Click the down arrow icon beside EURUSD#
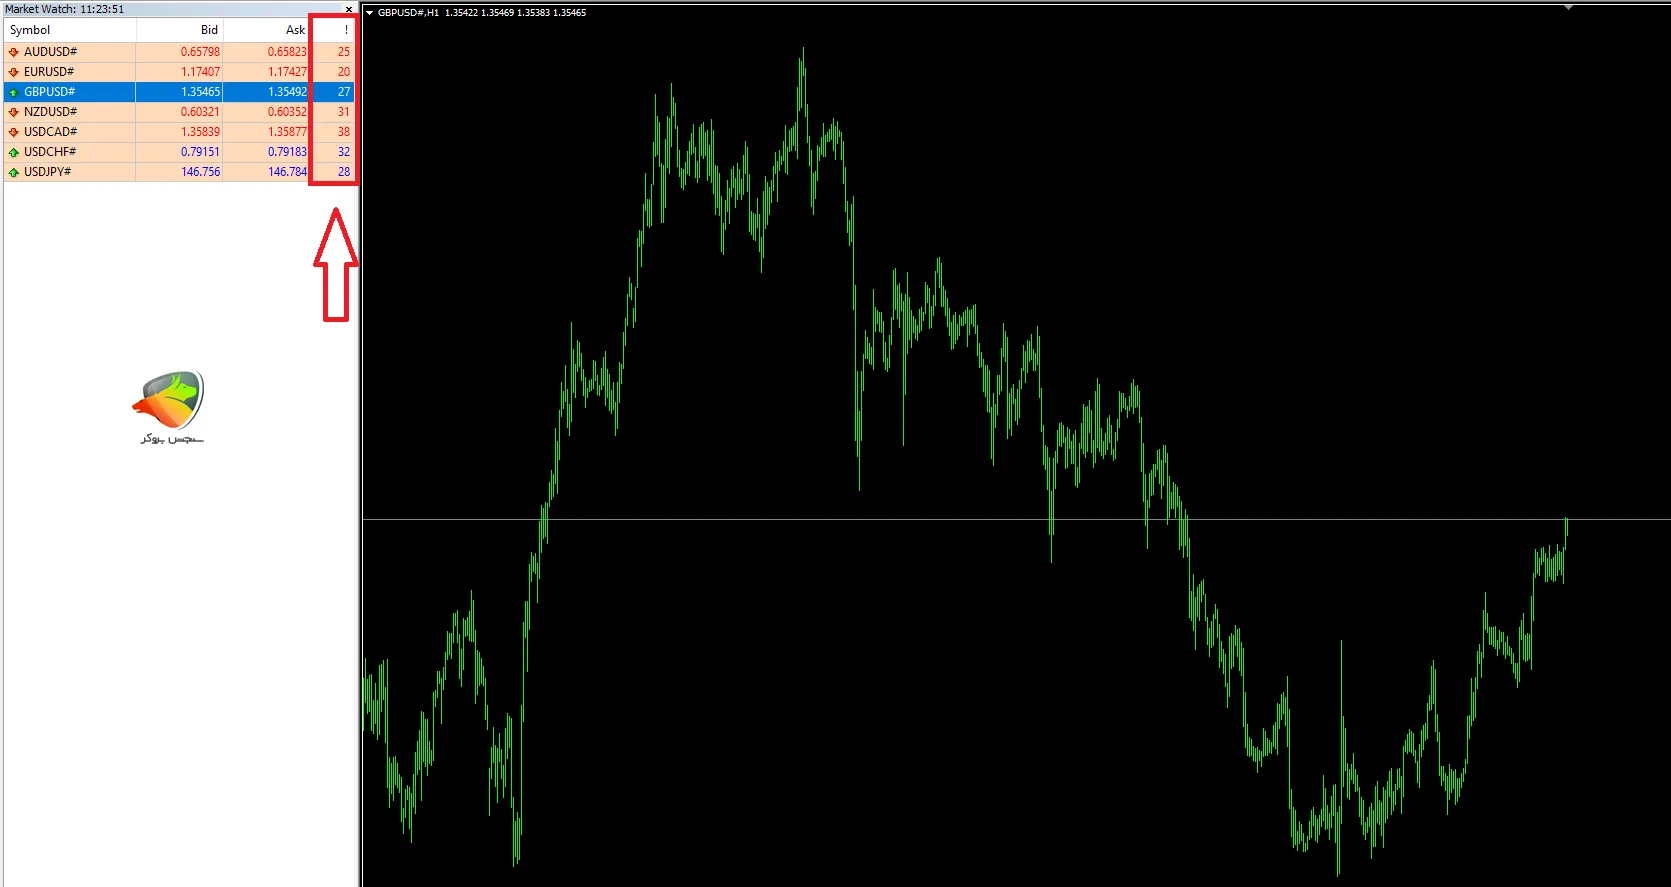Viewport: 1671px width, 887px height. 13,72
